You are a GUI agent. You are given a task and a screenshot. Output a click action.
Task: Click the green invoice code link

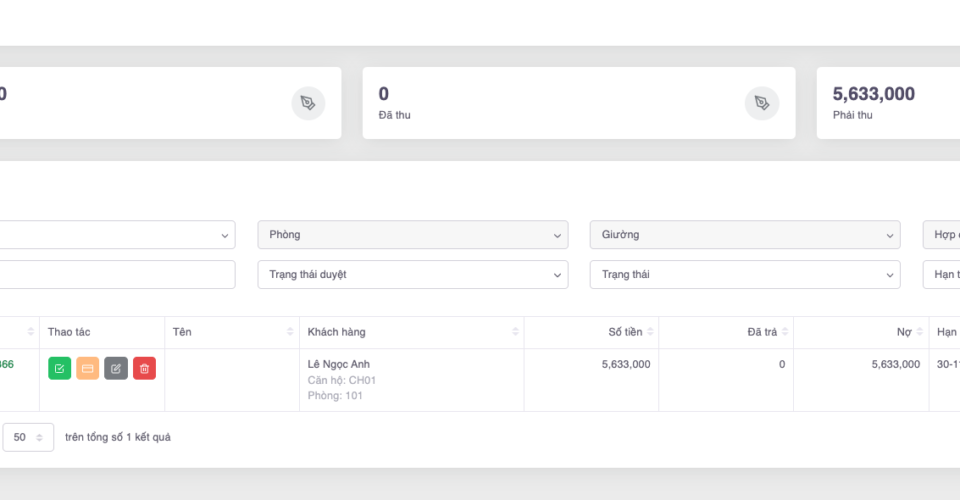tap(6, 365)
